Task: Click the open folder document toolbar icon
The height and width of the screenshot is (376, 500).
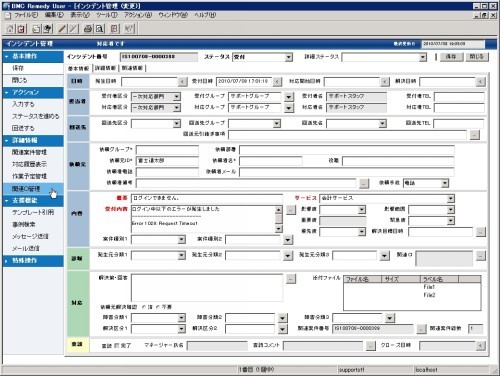Action: point(36,29)
